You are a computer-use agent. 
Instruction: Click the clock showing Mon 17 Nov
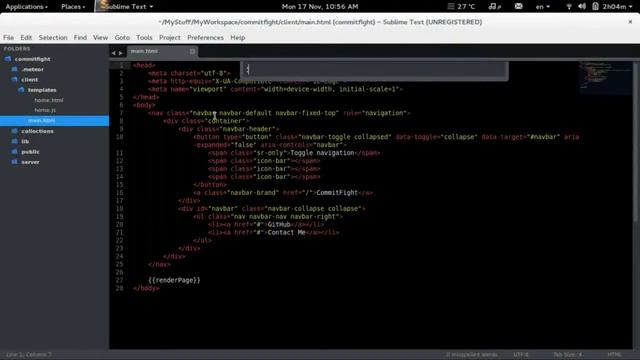pos(320,7)
